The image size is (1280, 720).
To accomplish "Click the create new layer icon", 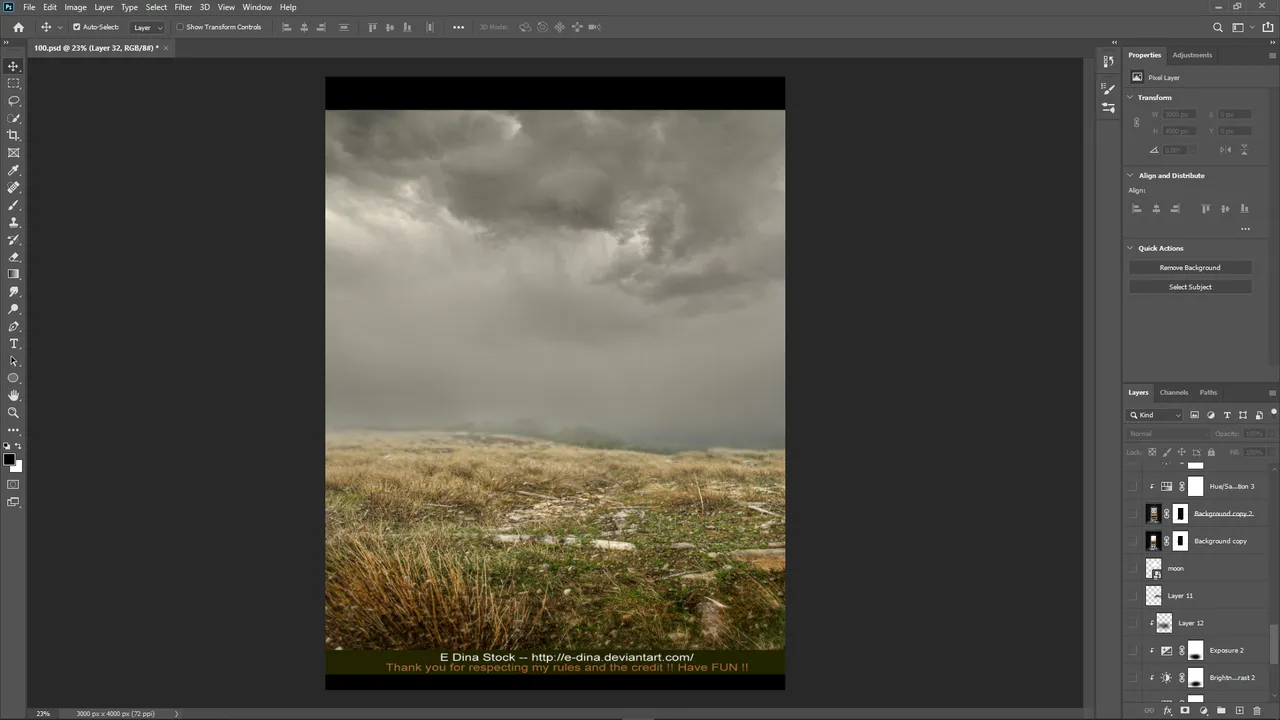I will (x=1239, y=711).
